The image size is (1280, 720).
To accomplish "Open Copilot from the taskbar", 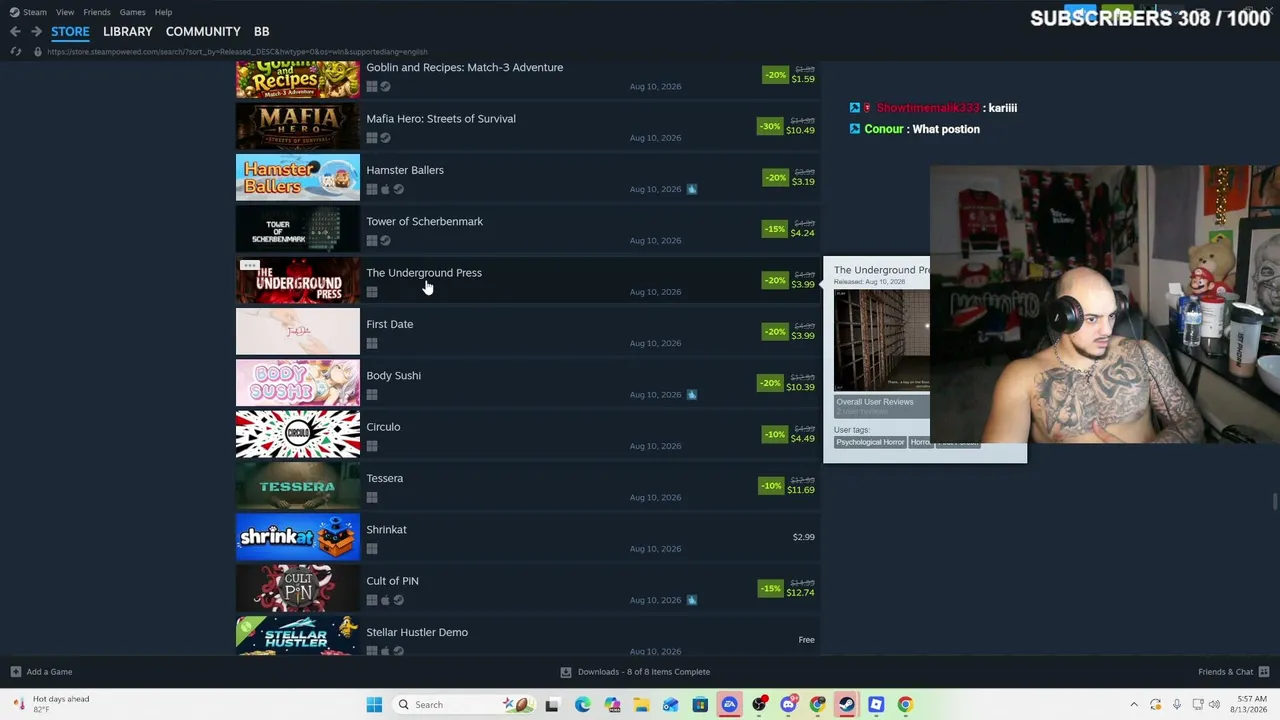I will click(x=612, y=705).
